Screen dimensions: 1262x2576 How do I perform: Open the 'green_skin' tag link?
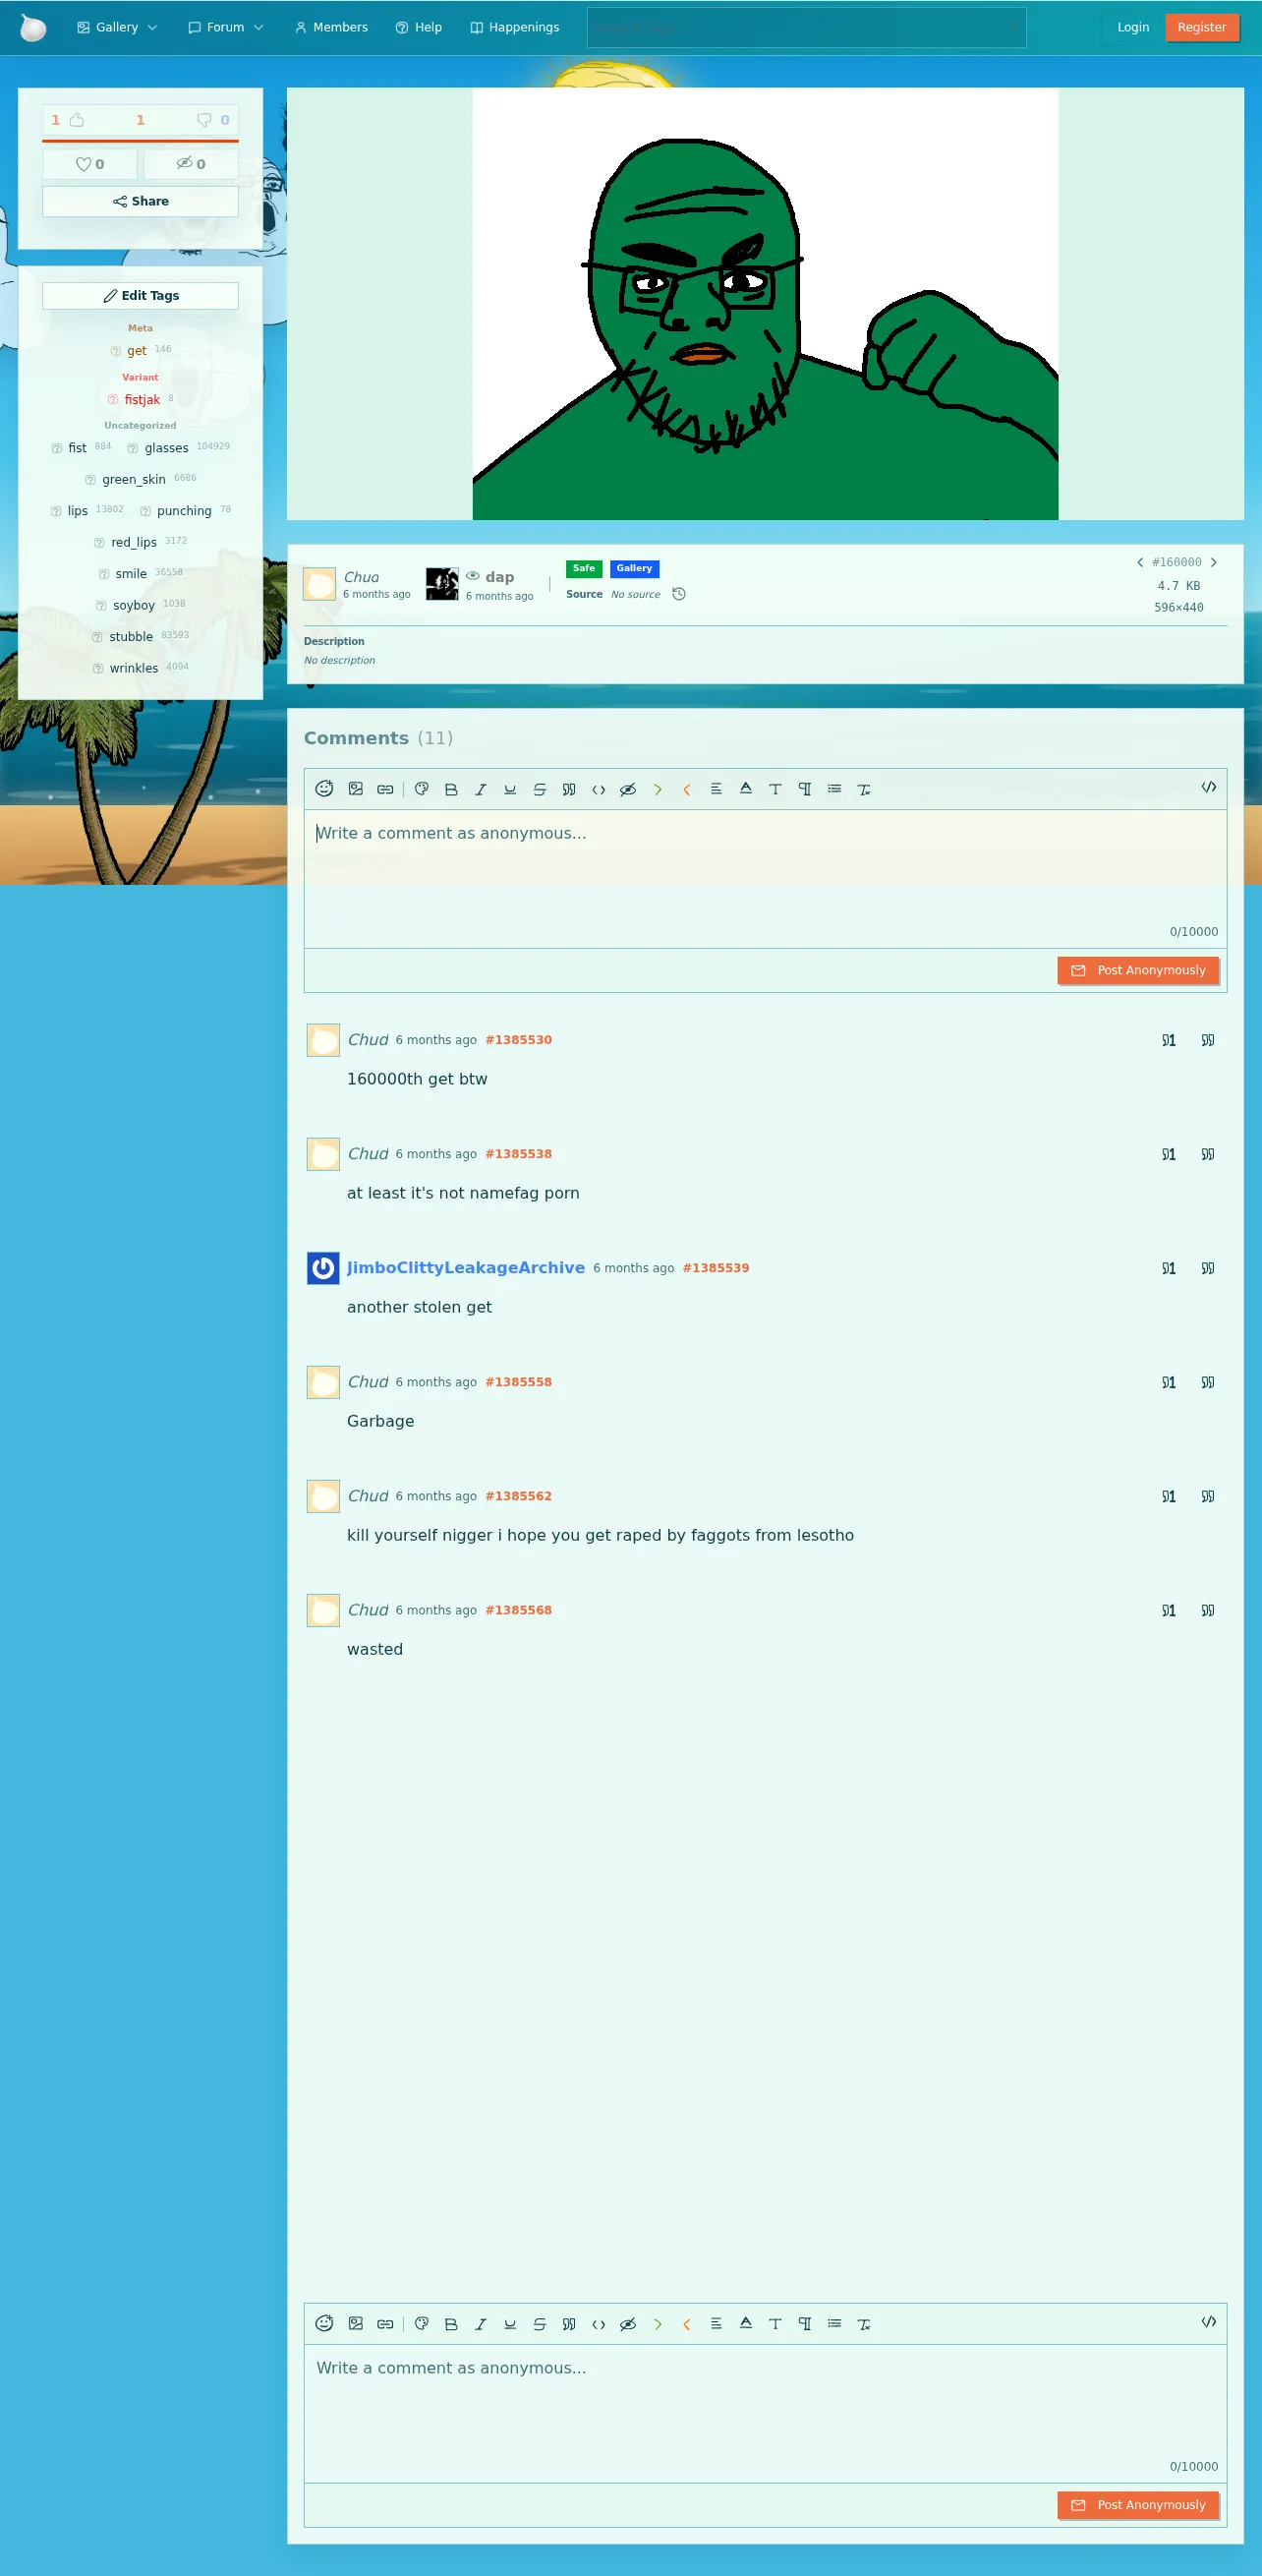[x=134, y=480]
